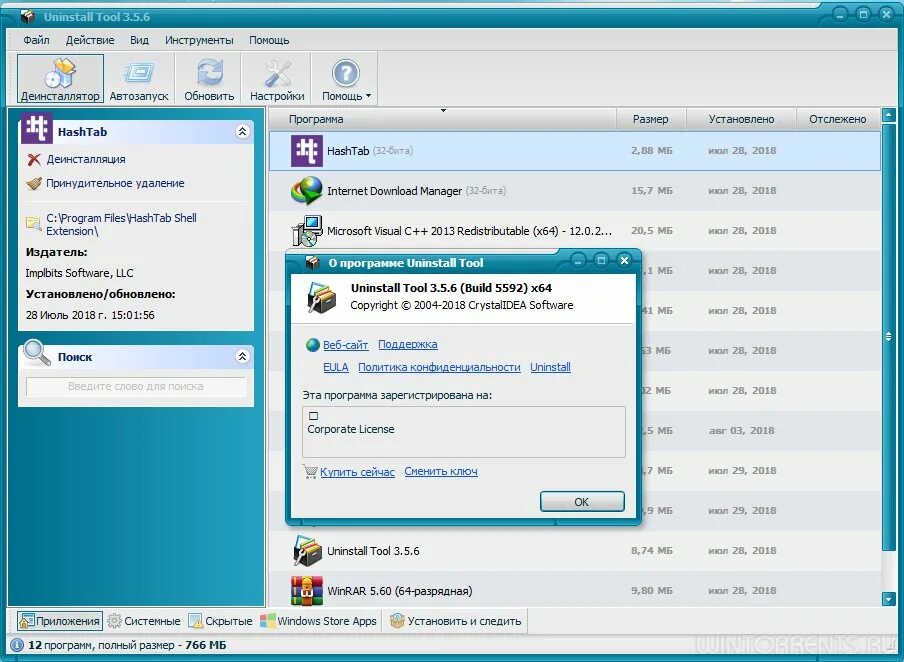The width and height of the screenshot is (904, 662).
Task: Click the Обновить refresh toolbar icon
Action: click(x=209, y=73)
